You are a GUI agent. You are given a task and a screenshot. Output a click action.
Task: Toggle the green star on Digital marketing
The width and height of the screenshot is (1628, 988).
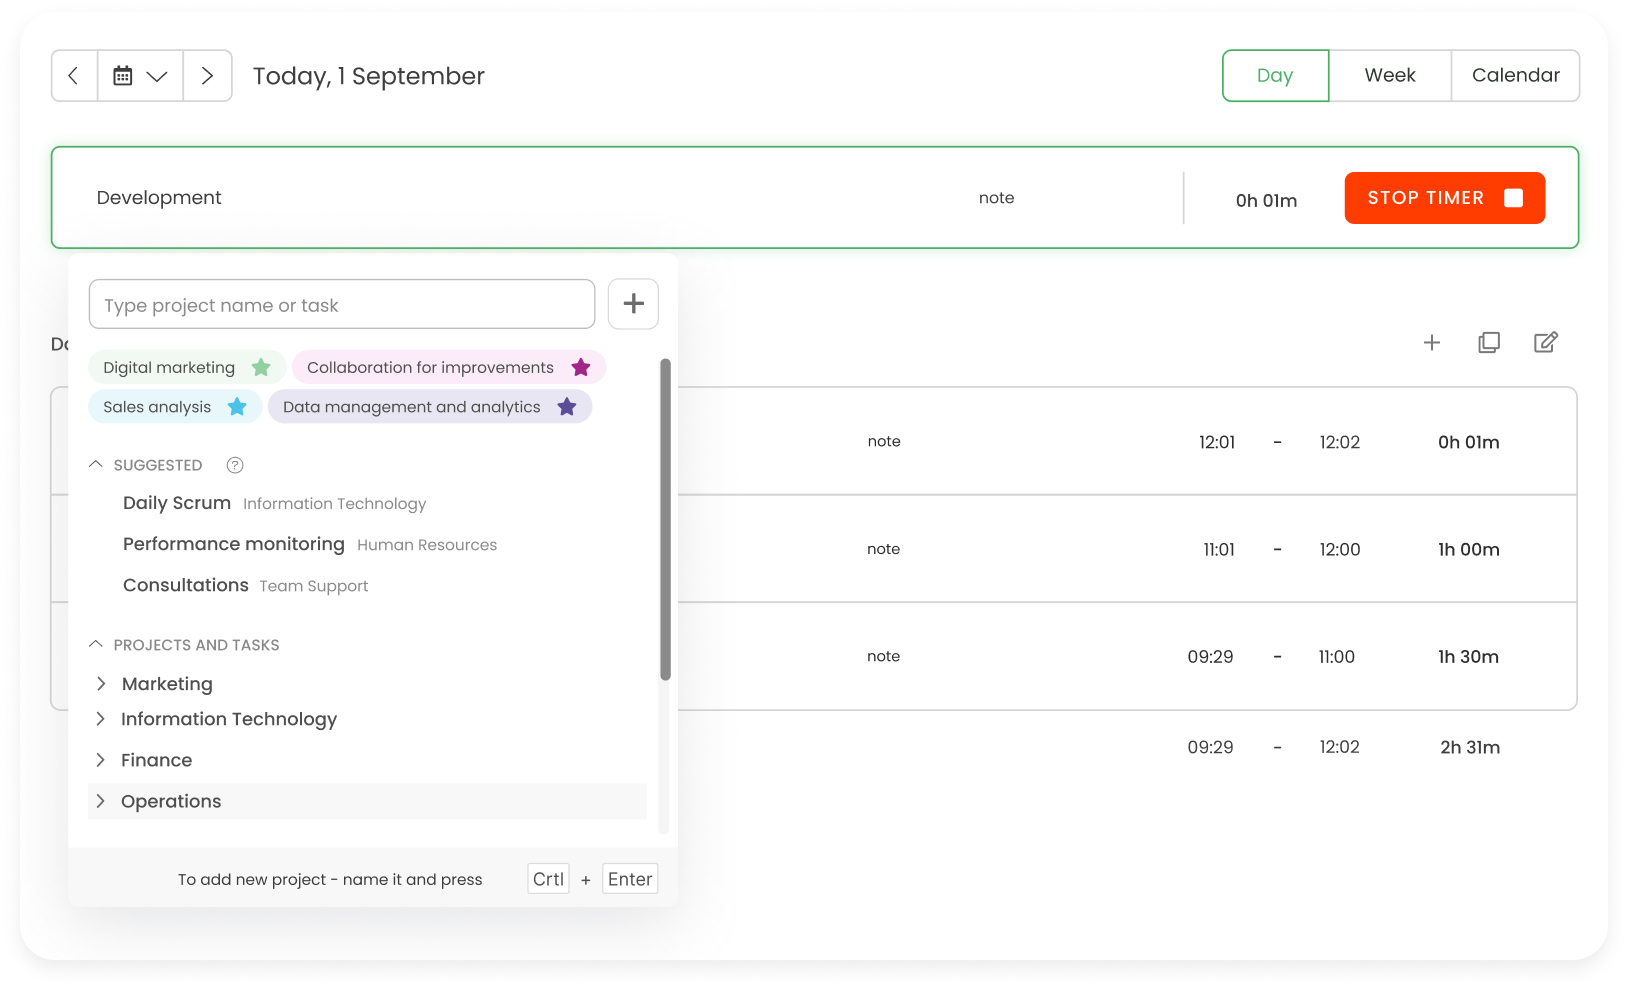coord(261,367)
